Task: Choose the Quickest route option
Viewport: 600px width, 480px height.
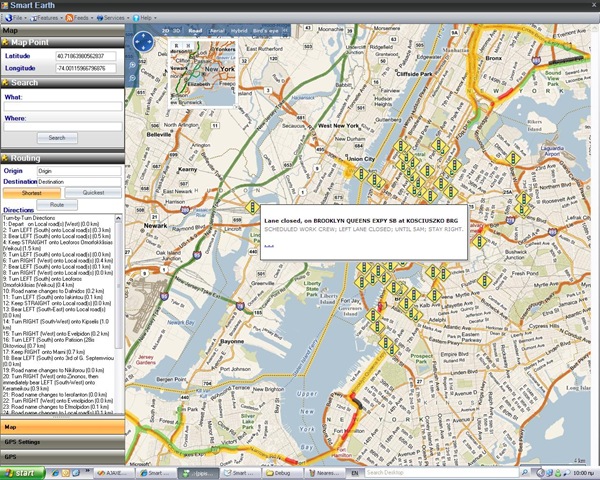Action: click(93, 193)
